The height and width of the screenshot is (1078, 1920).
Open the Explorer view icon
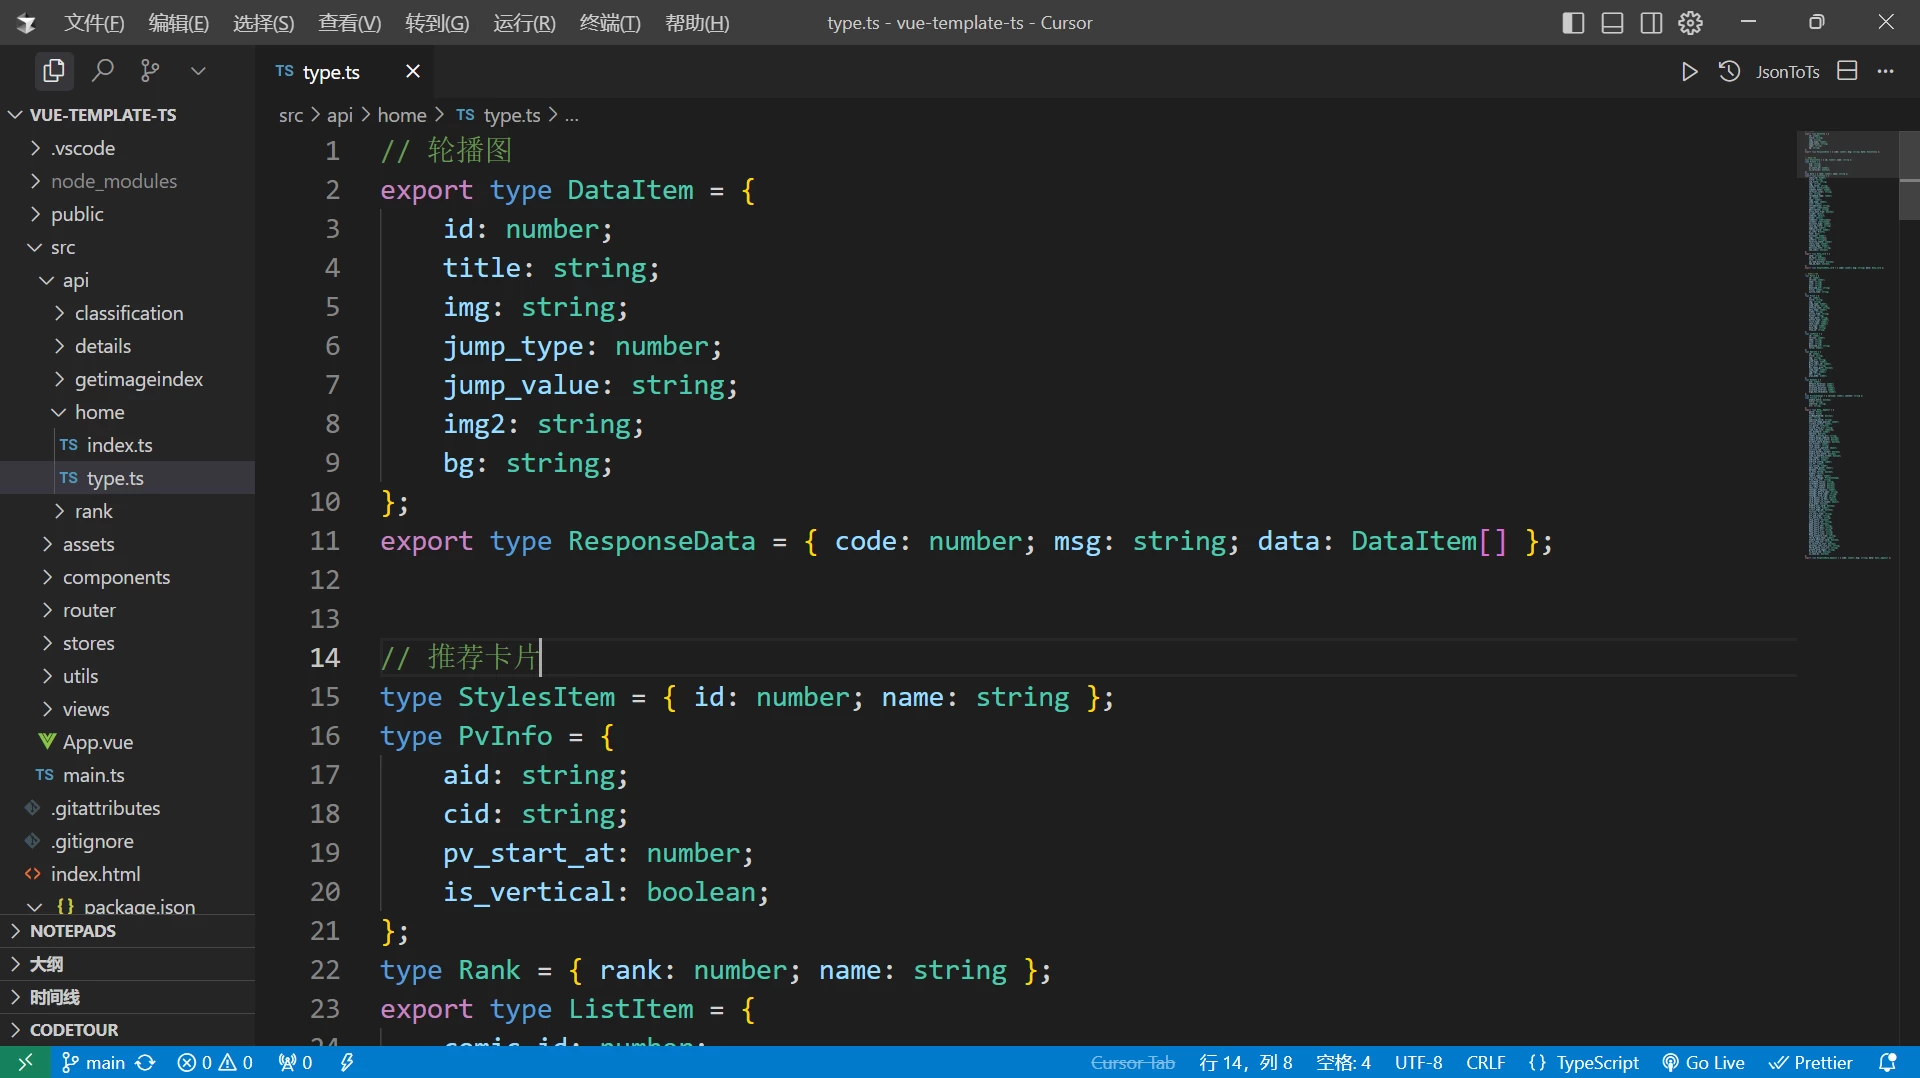[x=53, y=71]
